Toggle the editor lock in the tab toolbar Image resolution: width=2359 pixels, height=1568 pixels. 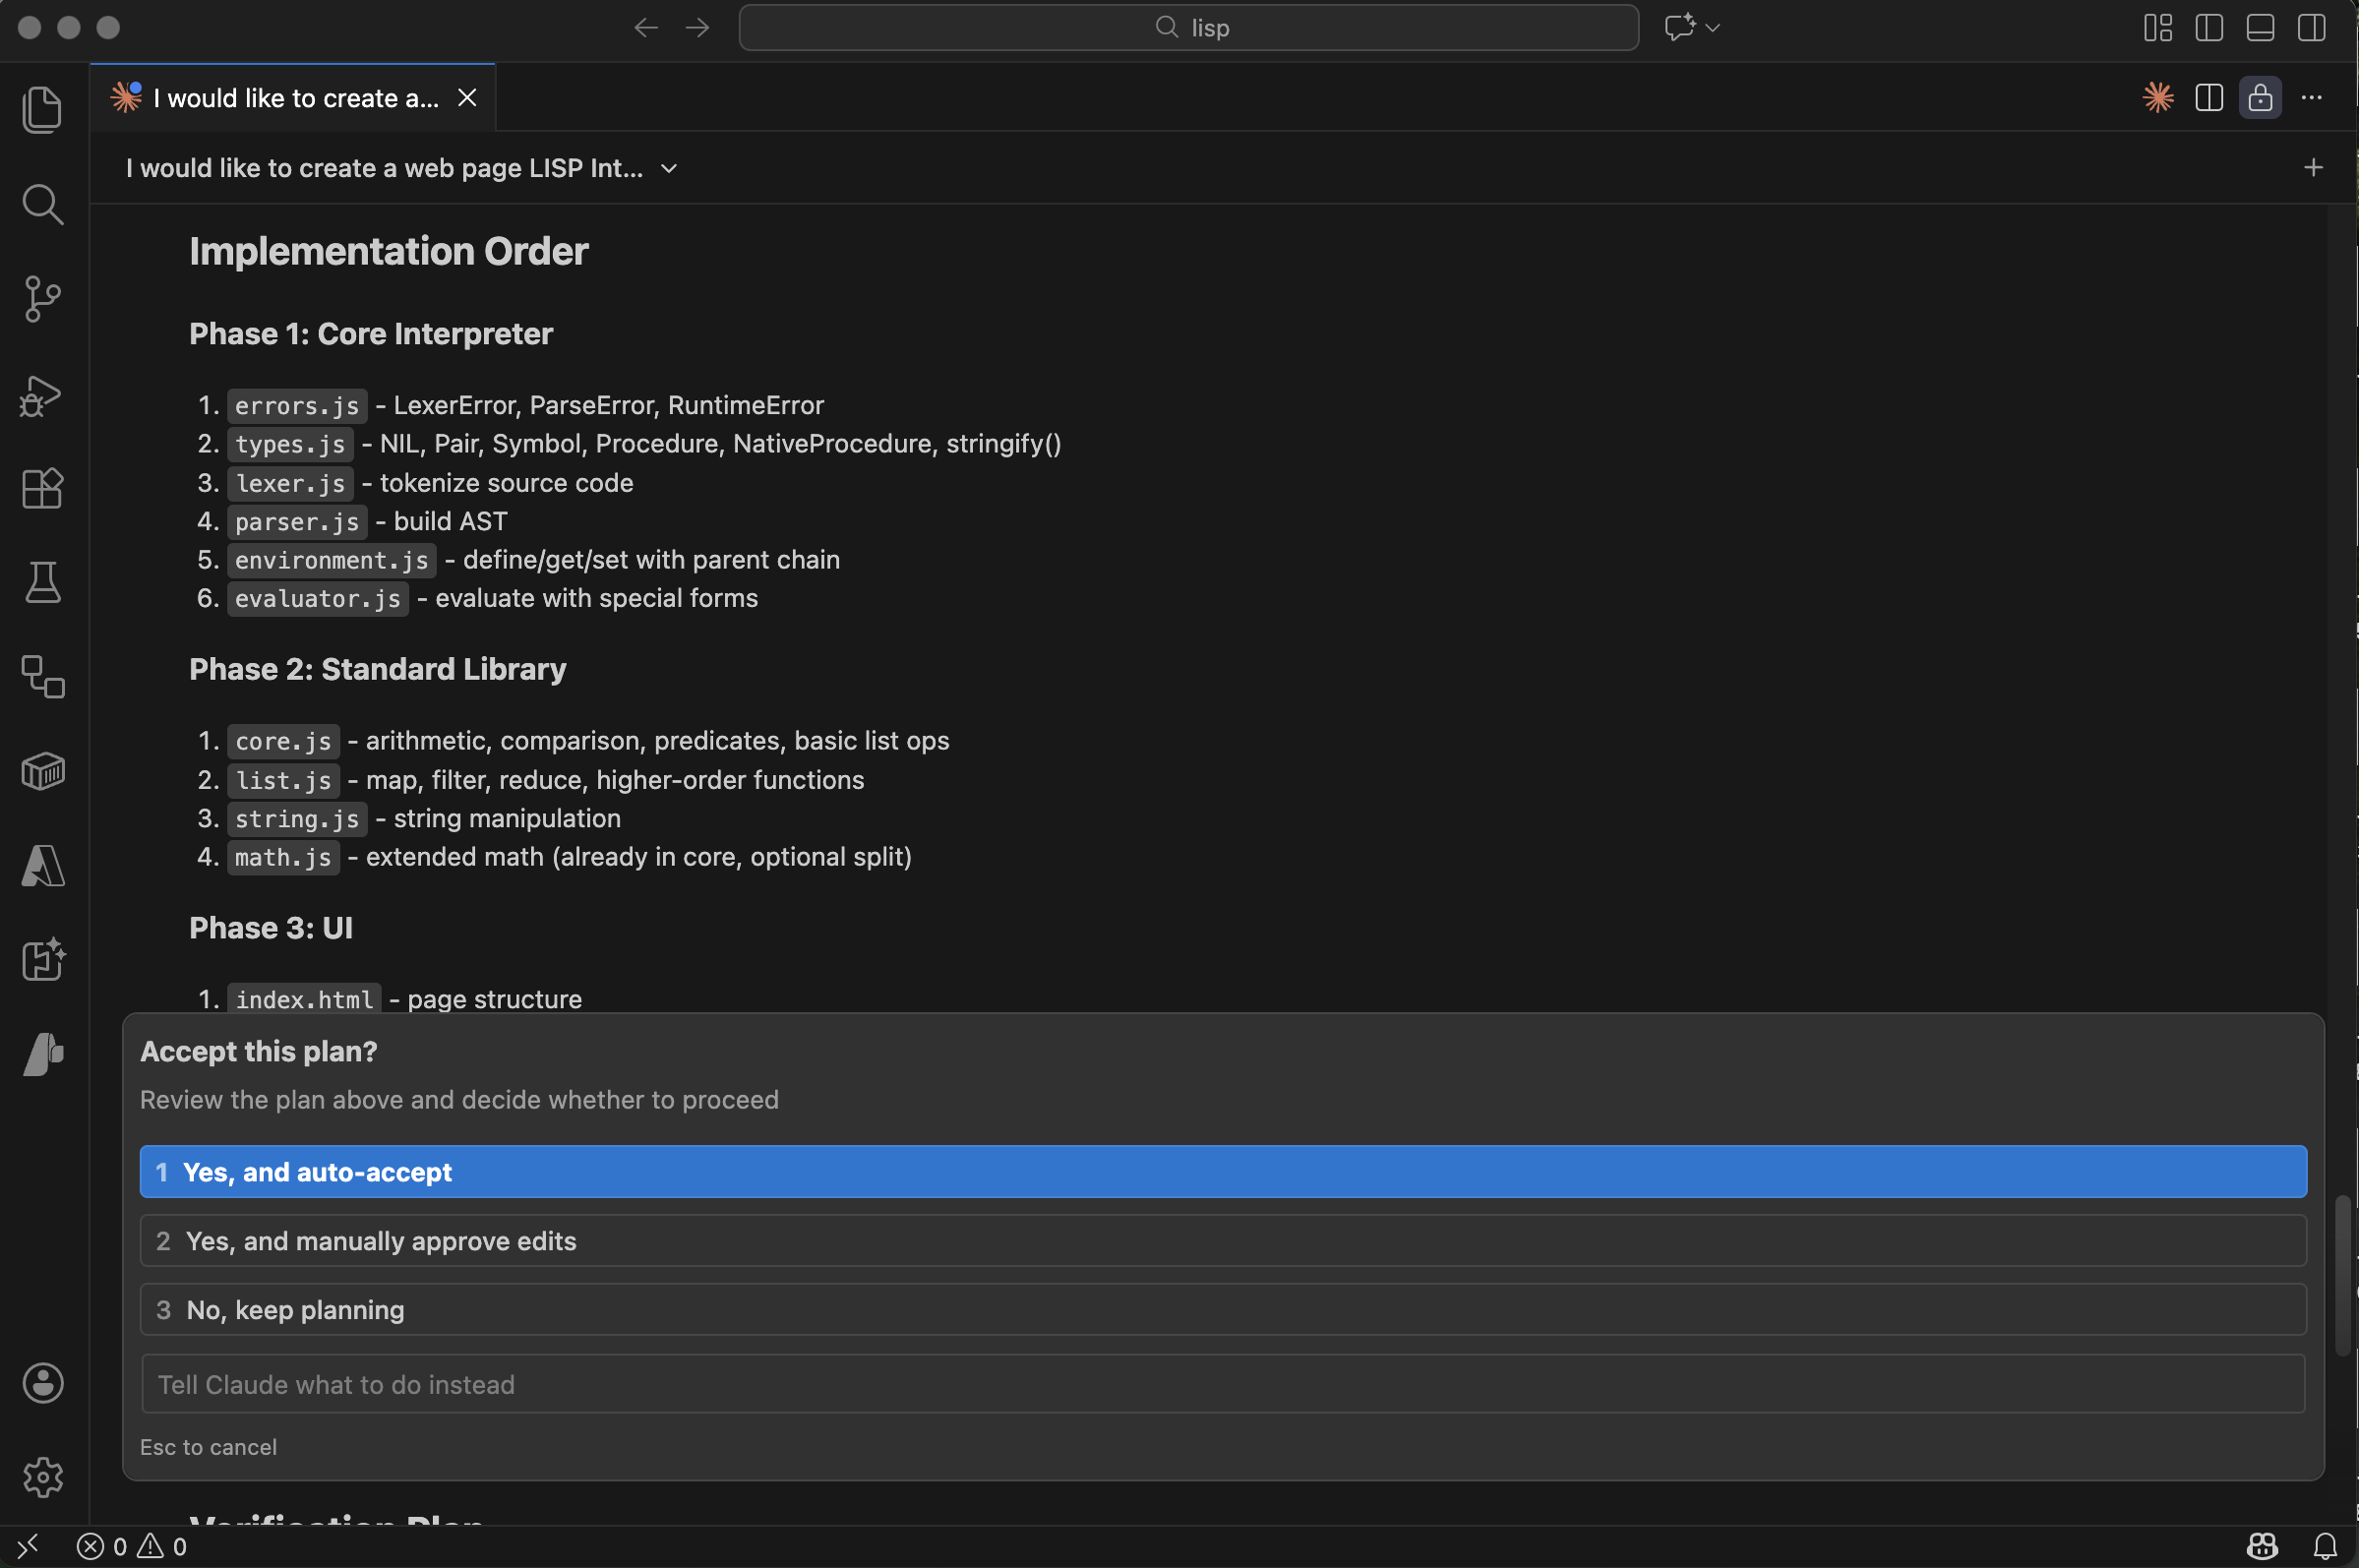point(2259,97)
